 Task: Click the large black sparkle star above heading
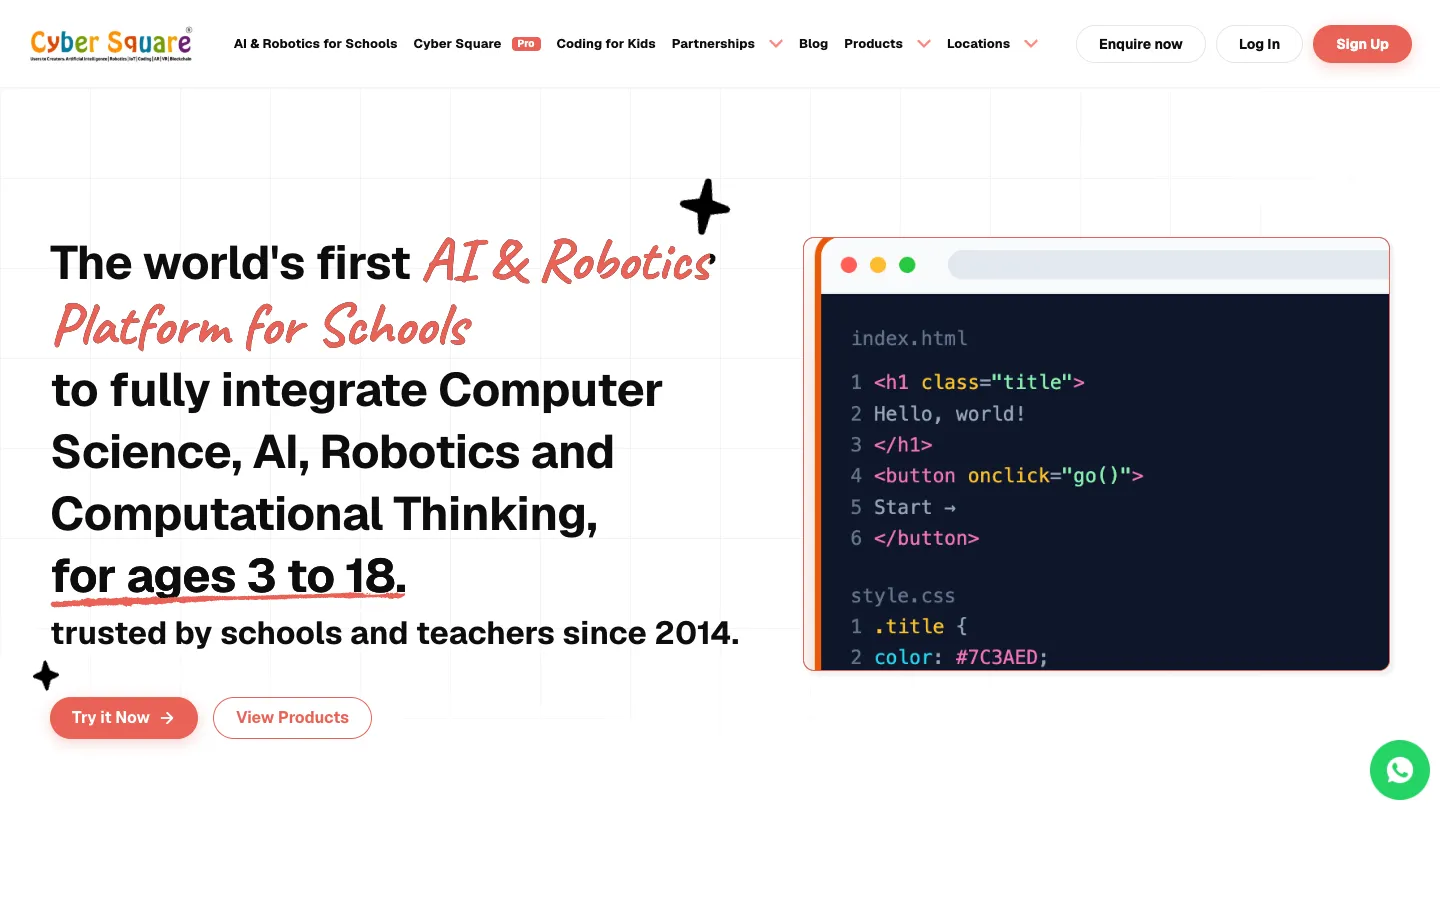[x=705, y=206]
